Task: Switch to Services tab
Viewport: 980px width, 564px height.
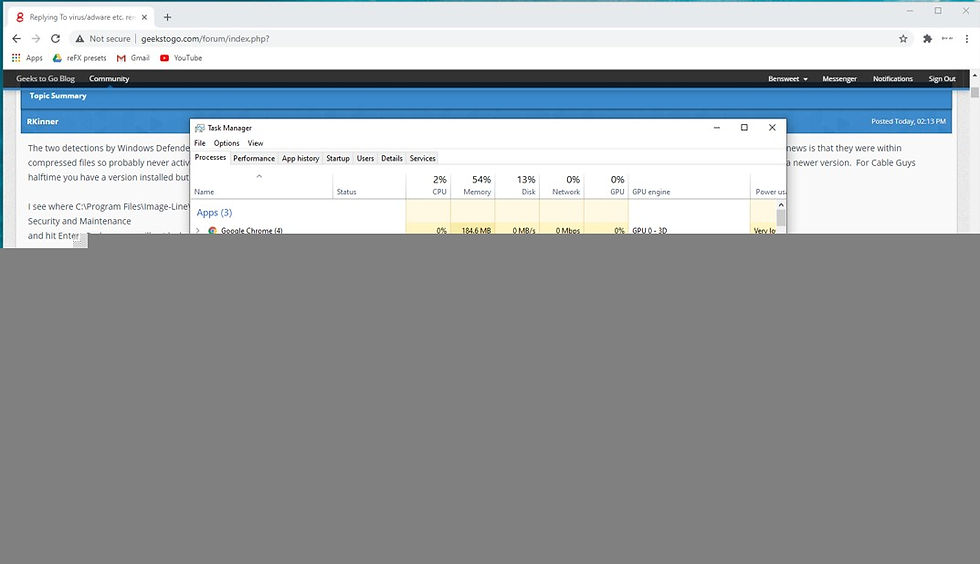Action: 422,158
